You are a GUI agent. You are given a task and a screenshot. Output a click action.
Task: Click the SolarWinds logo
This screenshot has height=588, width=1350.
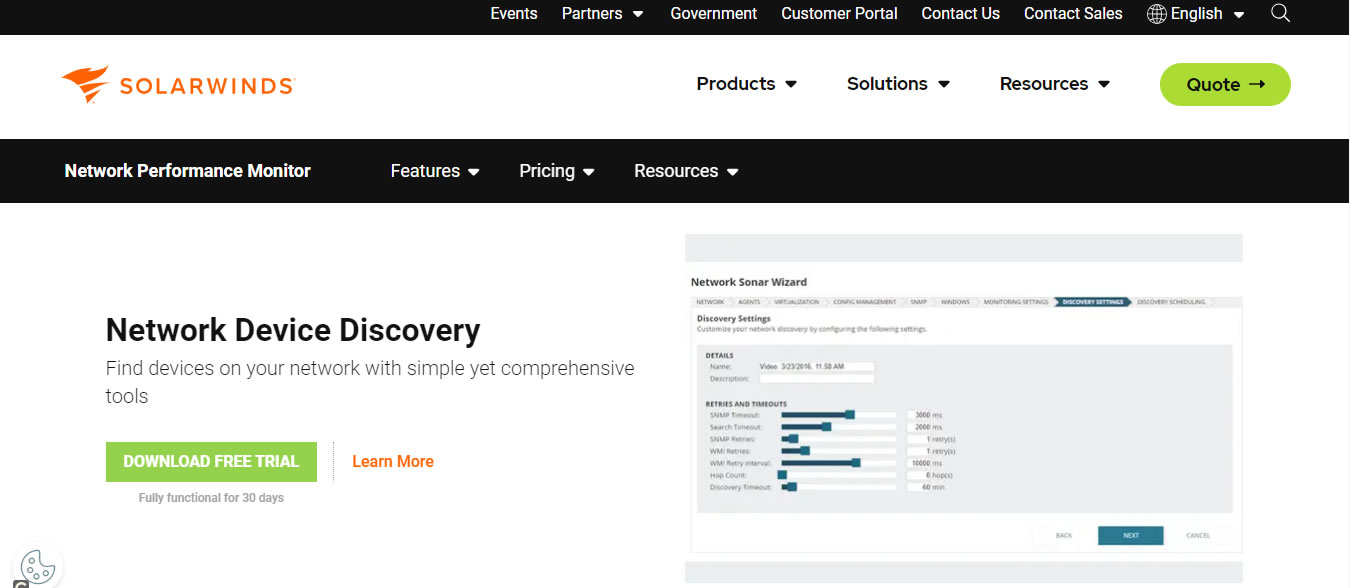point(176,83)
